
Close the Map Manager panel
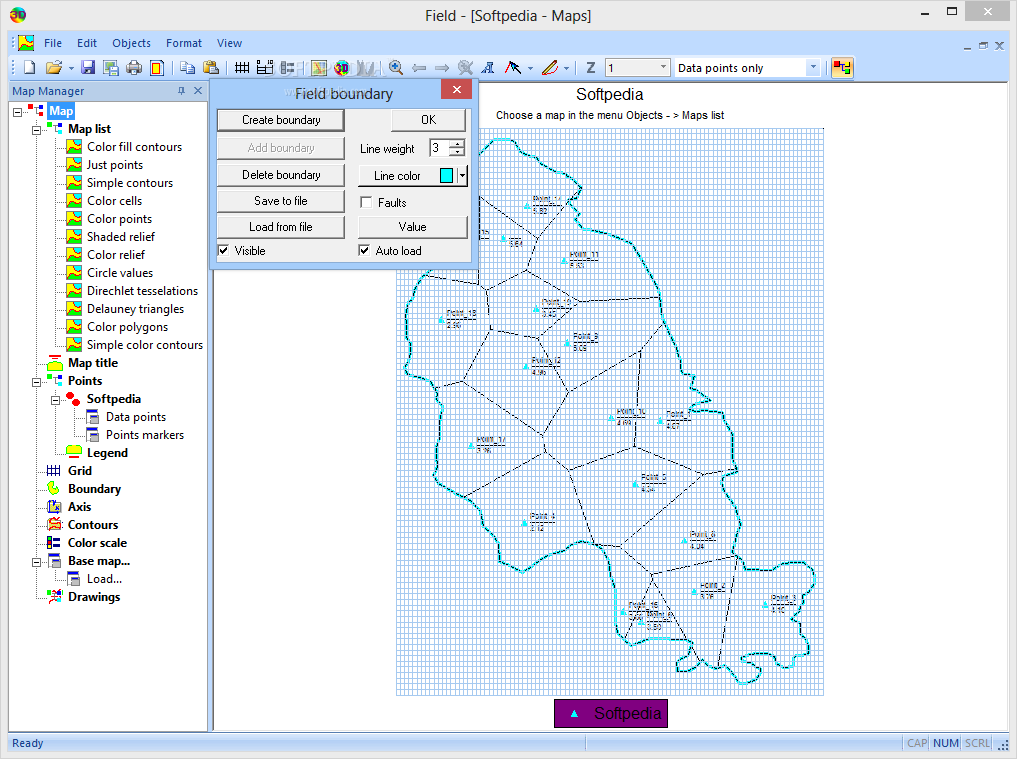click(x=198, y=91)
